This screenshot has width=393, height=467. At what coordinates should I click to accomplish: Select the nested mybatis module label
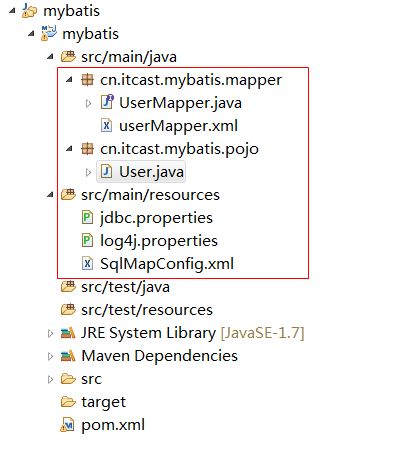(90, 34)
